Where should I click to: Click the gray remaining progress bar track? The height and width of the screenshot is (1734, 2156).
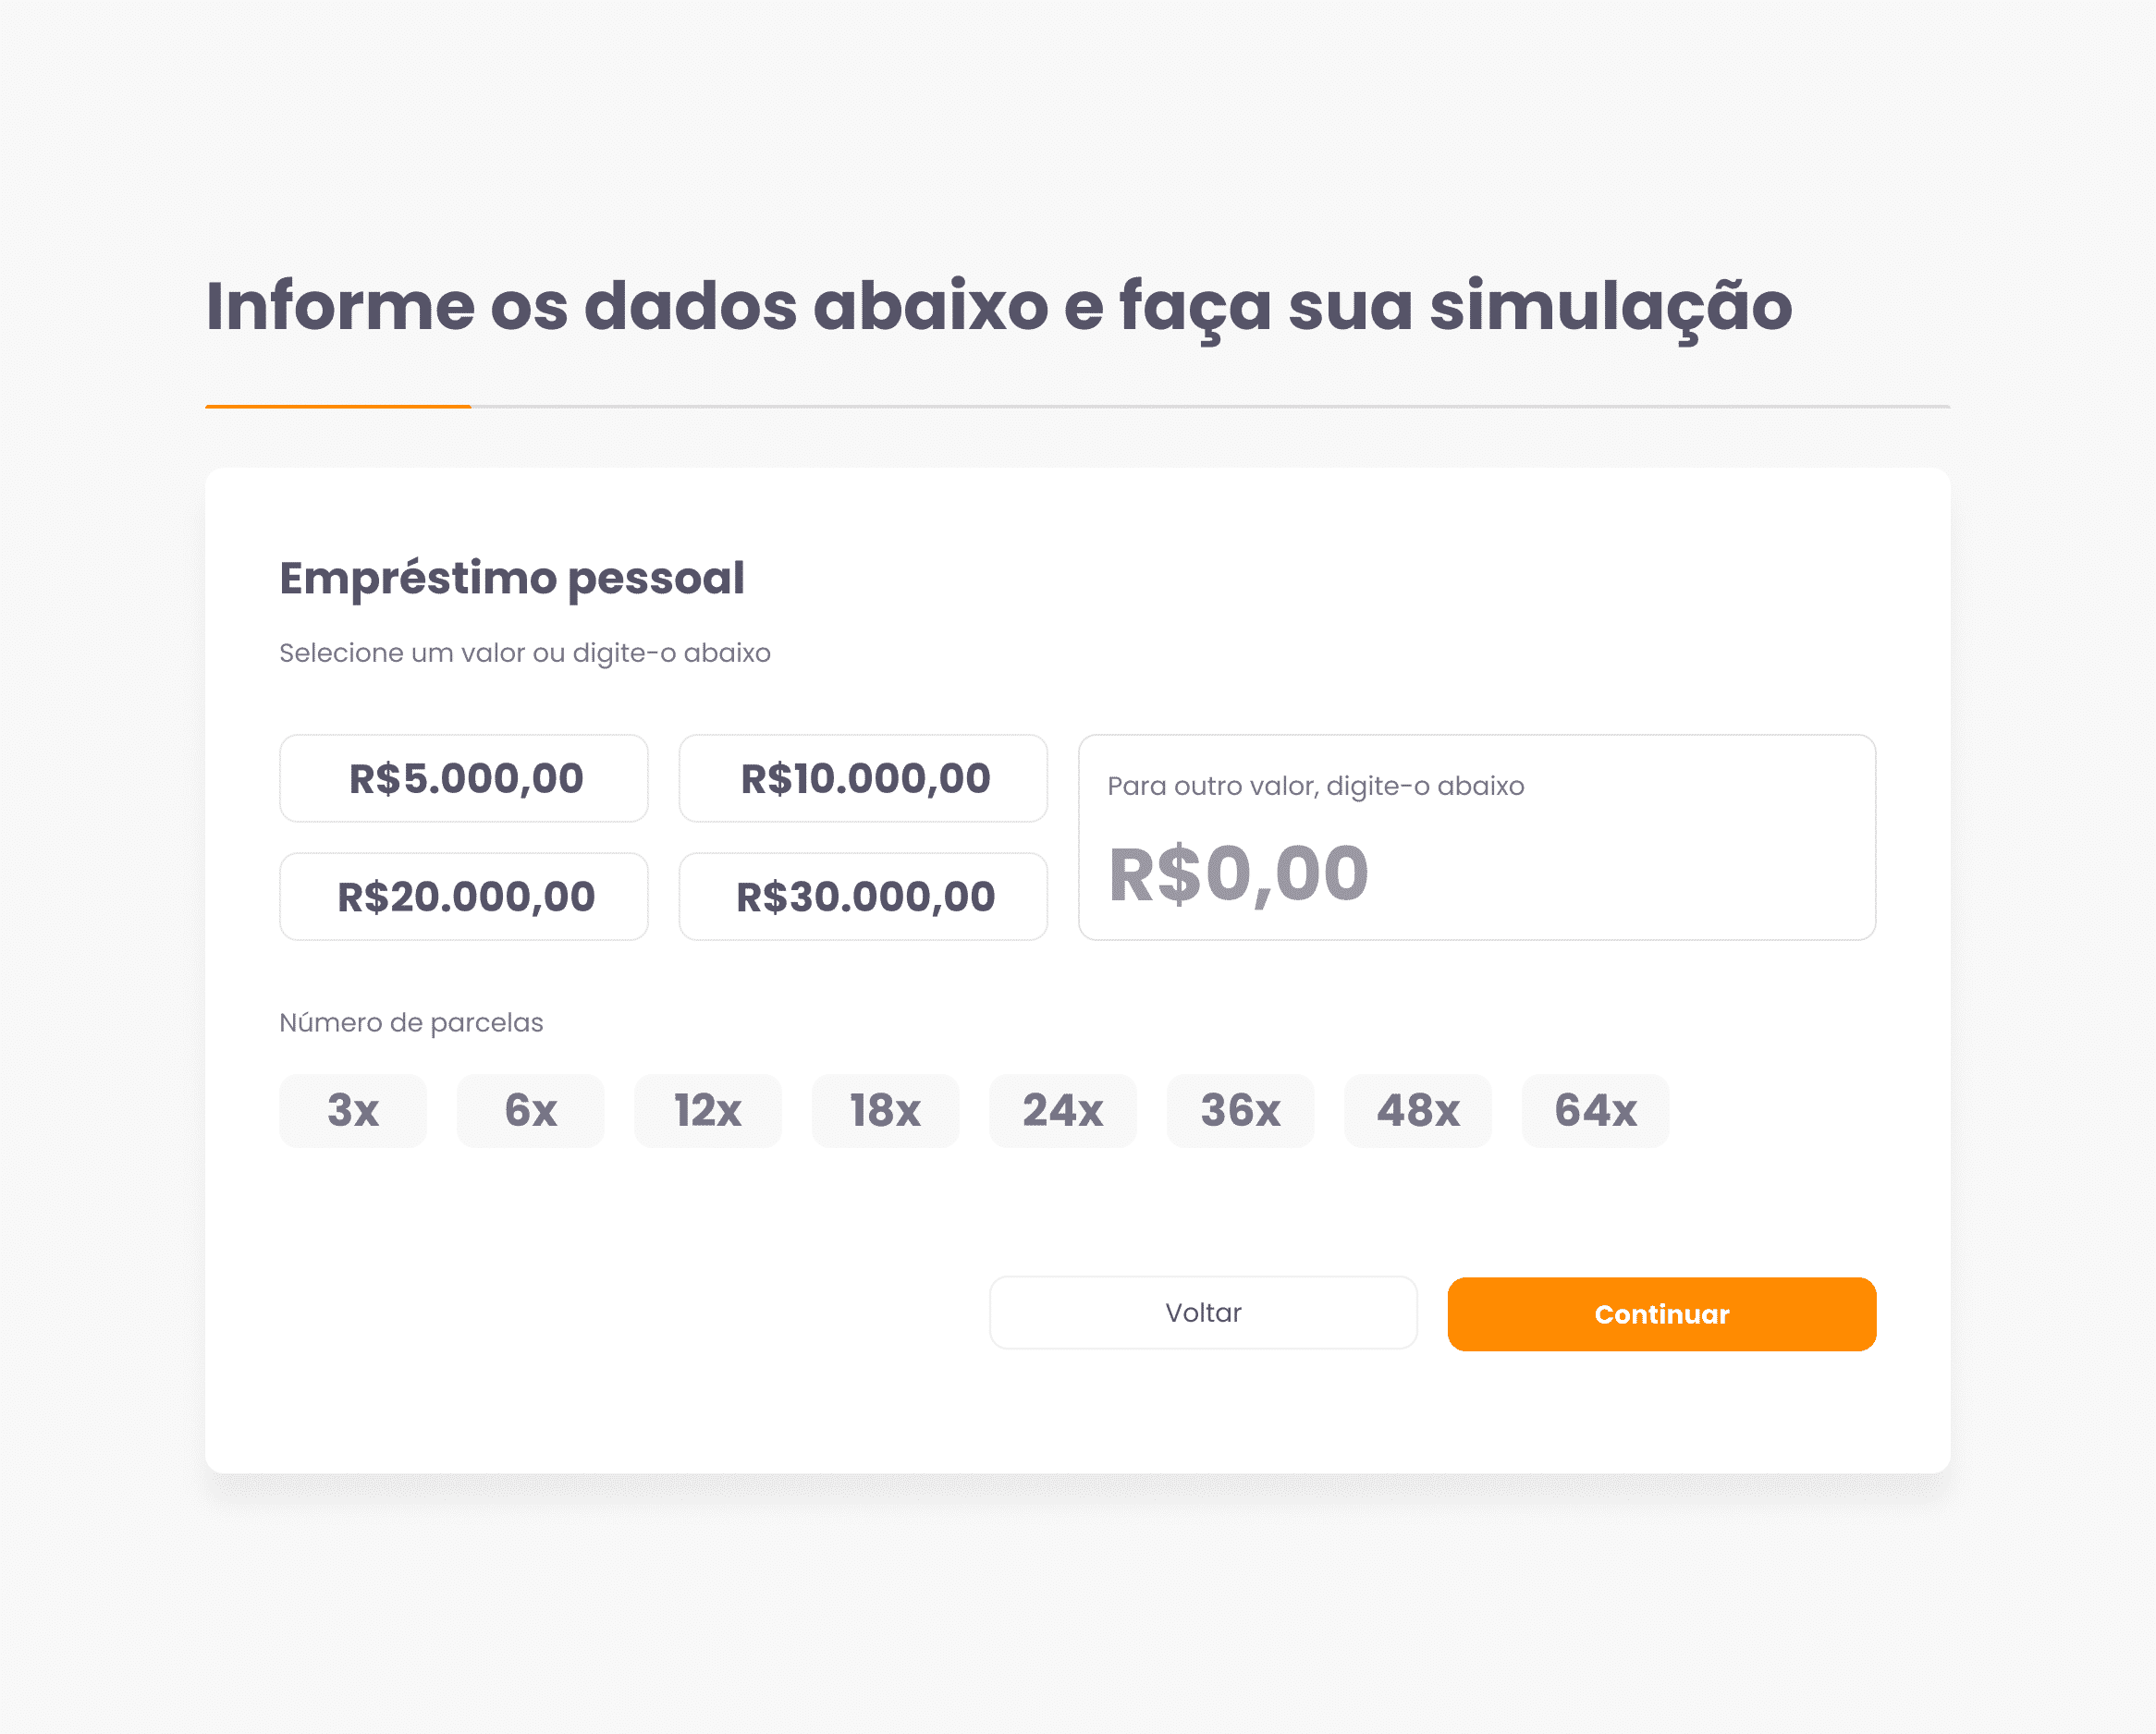(1211, 406)
